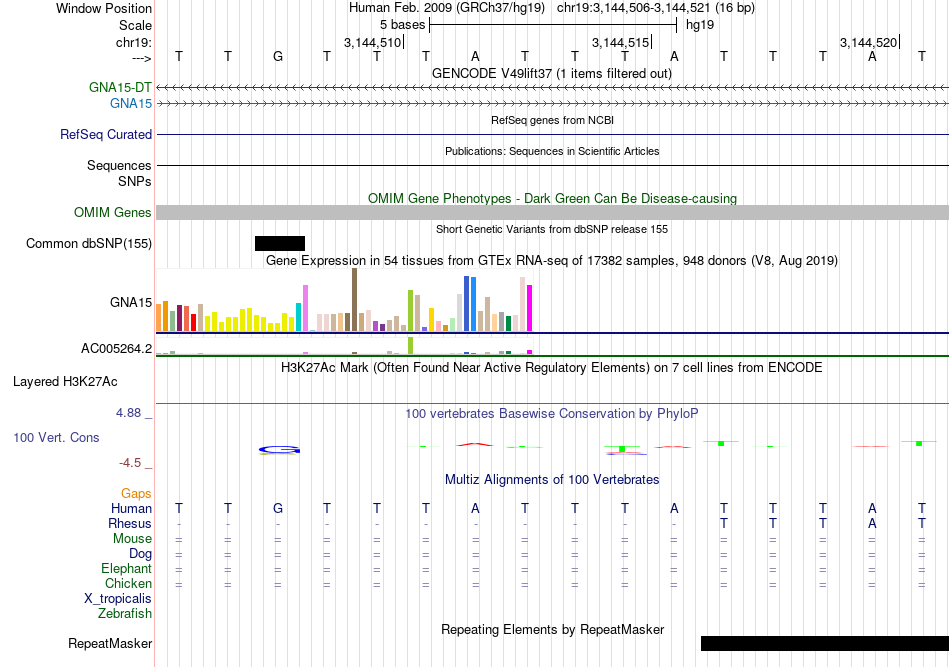Click the gray OMIM Genes bar

(552, 213)
